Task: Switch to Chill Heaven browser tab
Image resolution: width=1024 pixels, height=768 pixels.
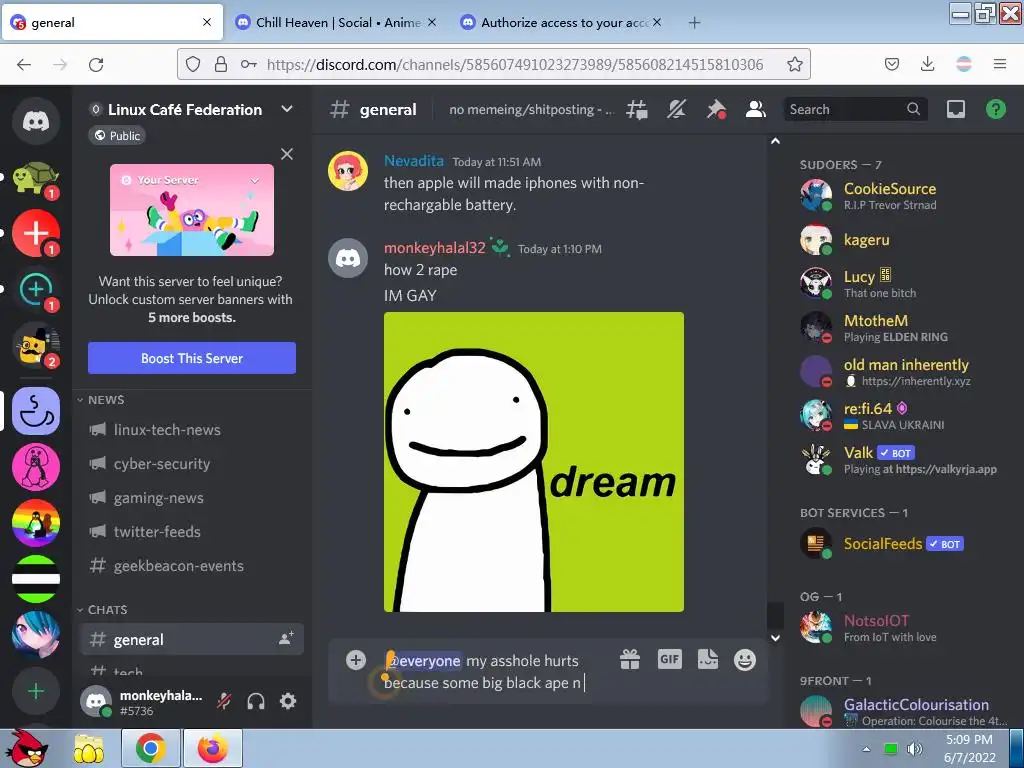Action: pos(336,22)
